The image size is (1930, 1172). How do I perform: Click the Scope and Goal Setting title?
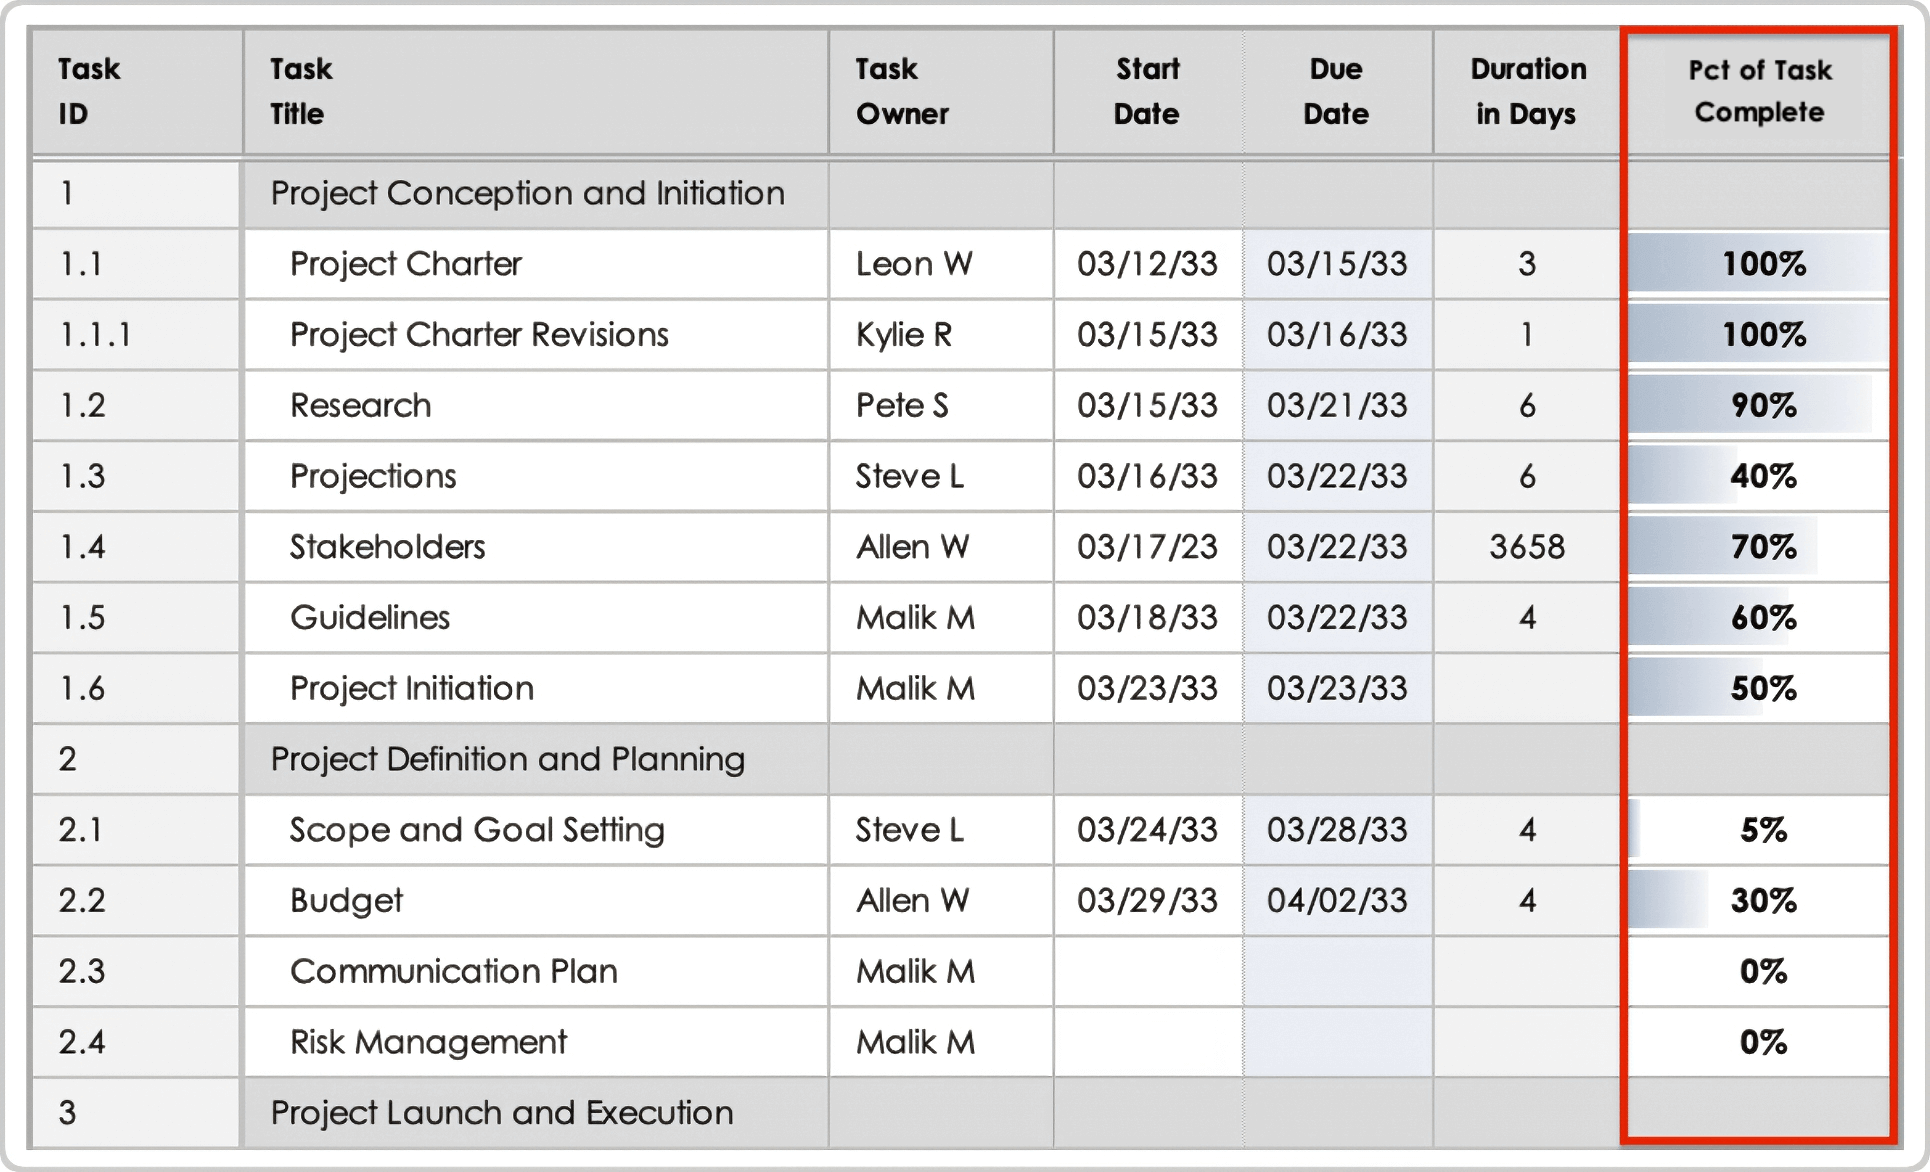pyautogui.click(x=475, y=830)
